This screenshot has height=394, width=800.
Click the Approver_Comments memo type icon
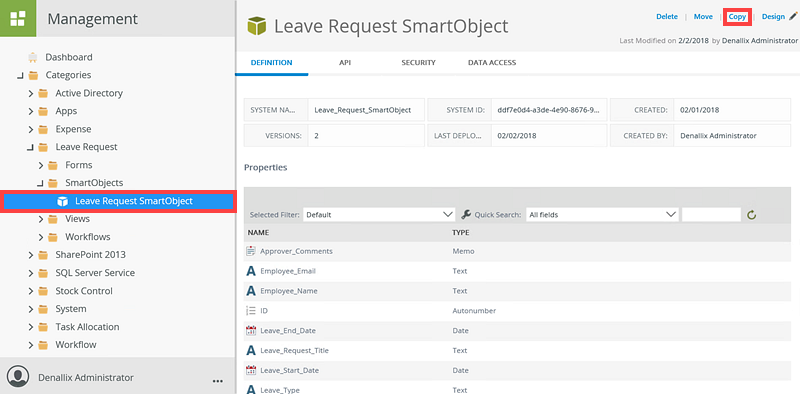pos(251,251)
